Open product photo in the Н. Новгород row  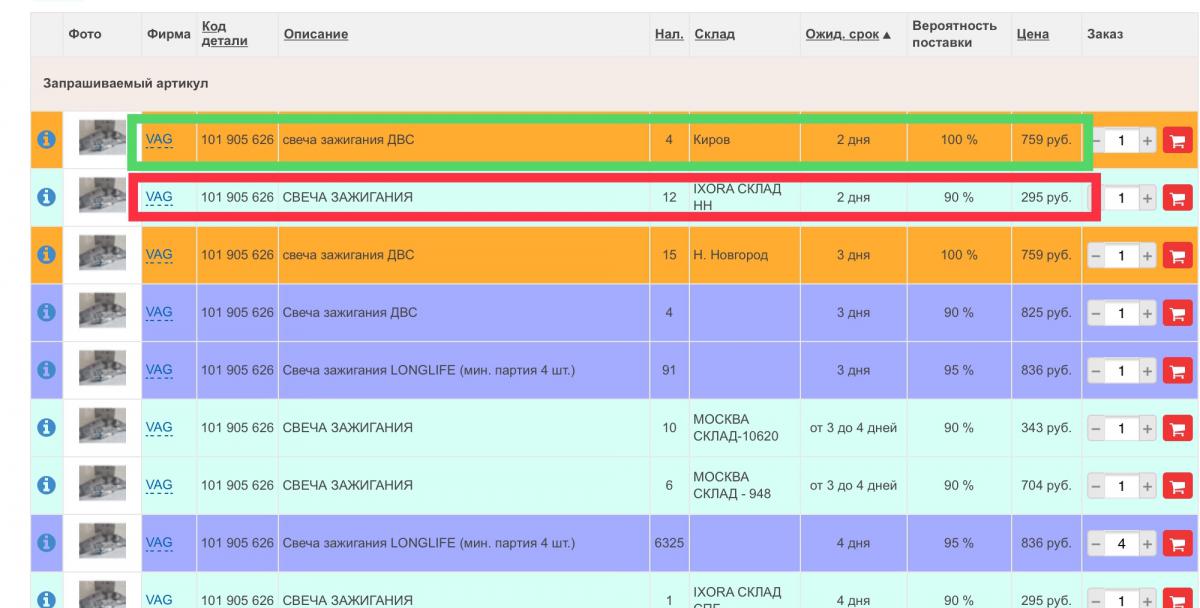coord(102,255)
